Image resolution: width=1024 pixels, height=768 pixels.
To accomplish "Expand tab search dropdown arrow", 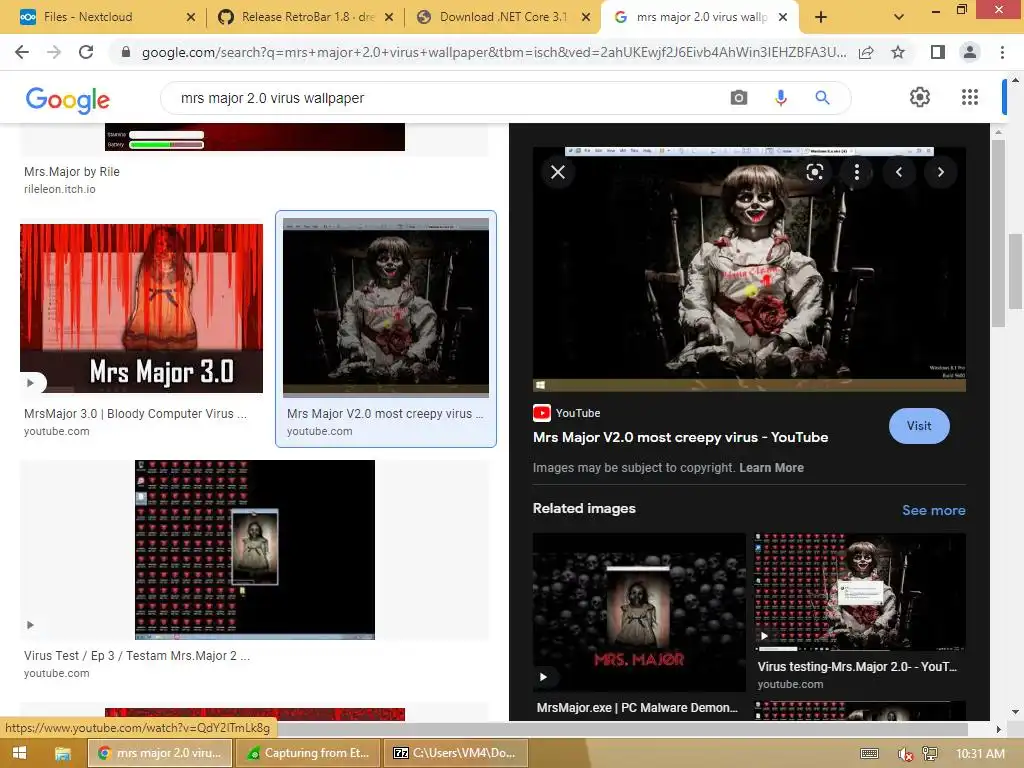I will click(x=899, y=18).
